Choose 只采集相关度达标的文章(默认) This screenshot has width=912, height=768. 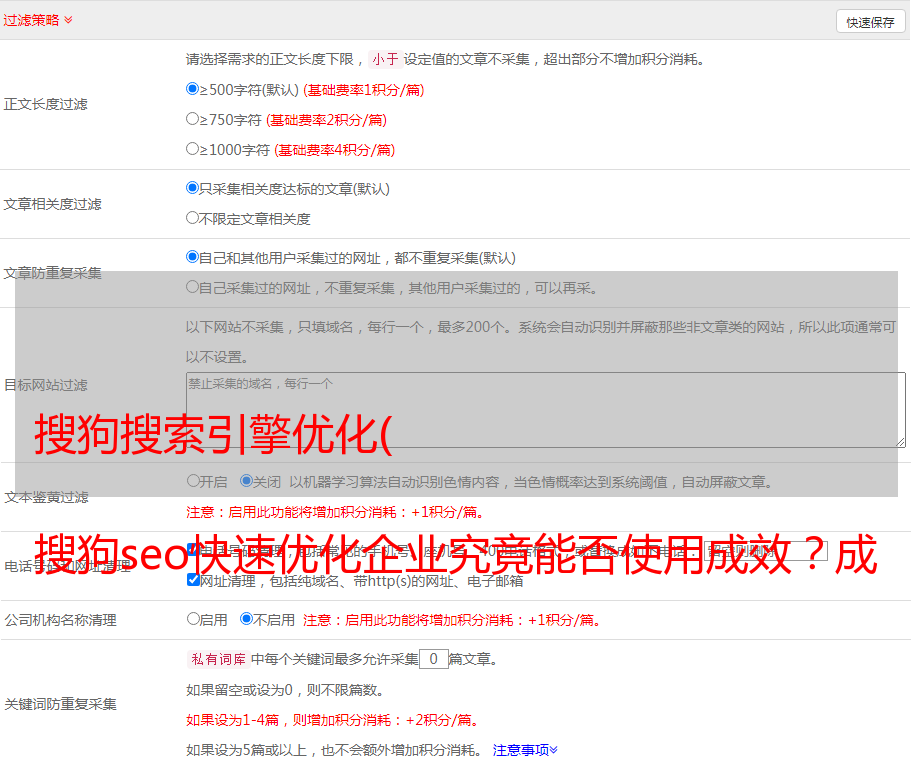point(193,188)
